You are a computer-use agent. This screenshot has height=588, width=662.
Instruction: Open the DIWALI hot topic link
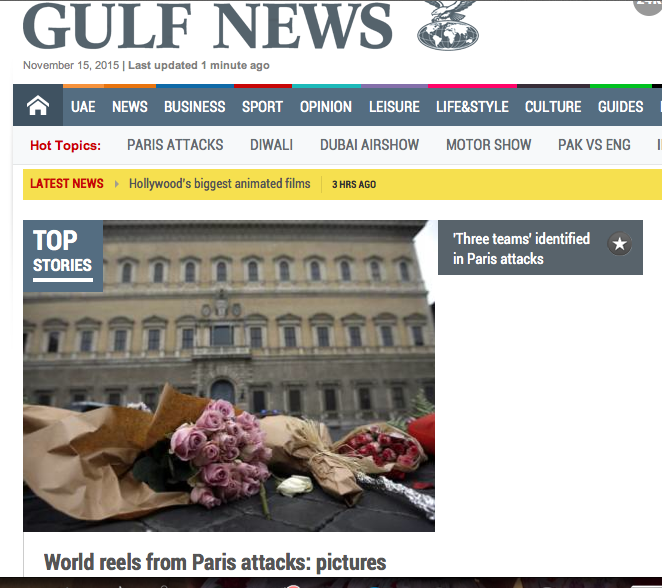pyautogui.click(x=271, y=145)
